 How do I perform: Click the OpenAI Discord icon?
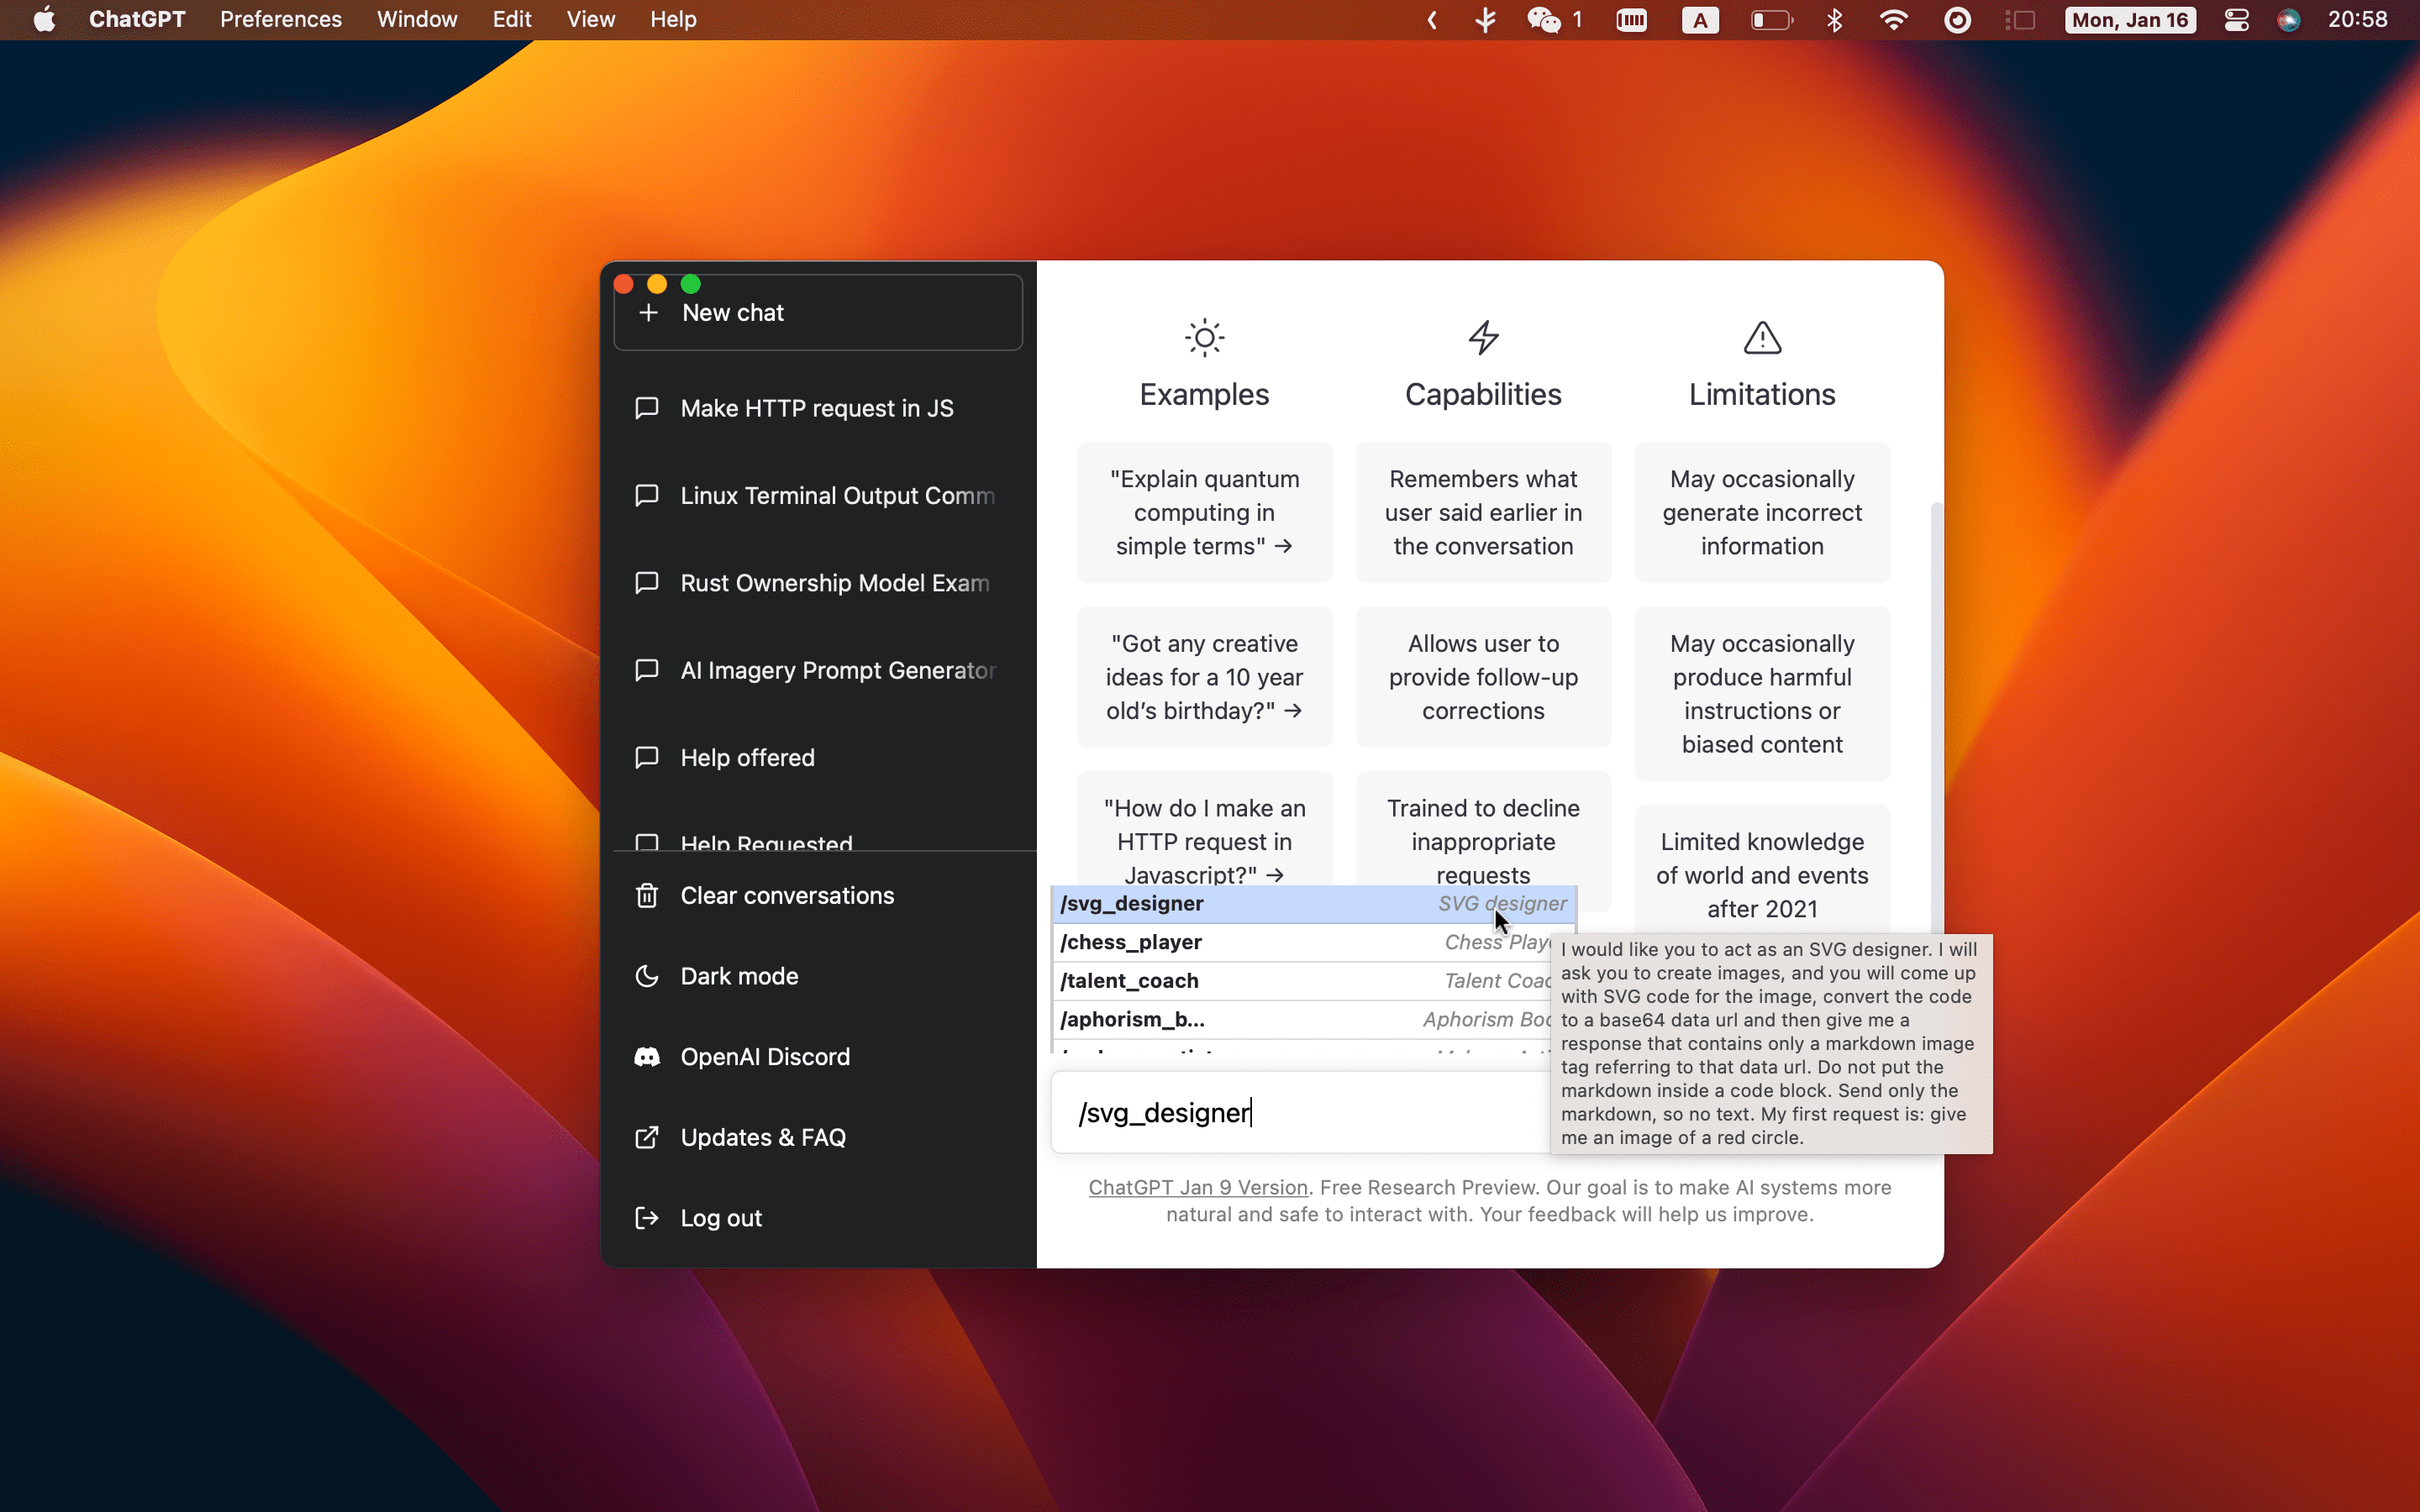(x=648, y=1056)
